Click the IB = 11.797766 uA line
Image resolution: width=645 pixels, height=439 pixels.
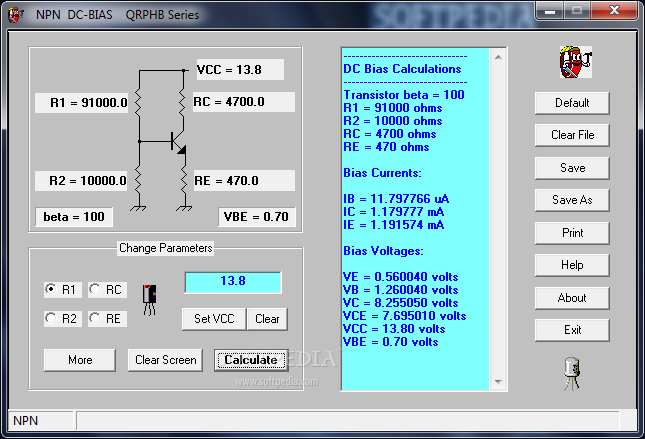396,199
